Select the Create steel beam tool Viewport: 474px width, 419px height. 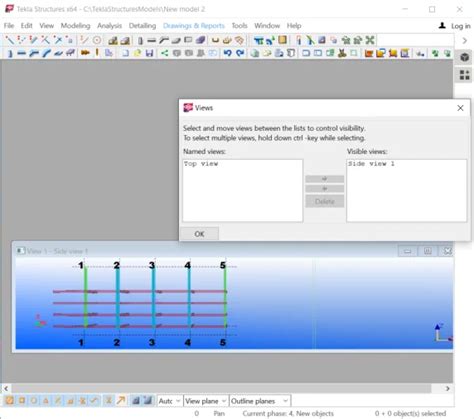[21, 53]
